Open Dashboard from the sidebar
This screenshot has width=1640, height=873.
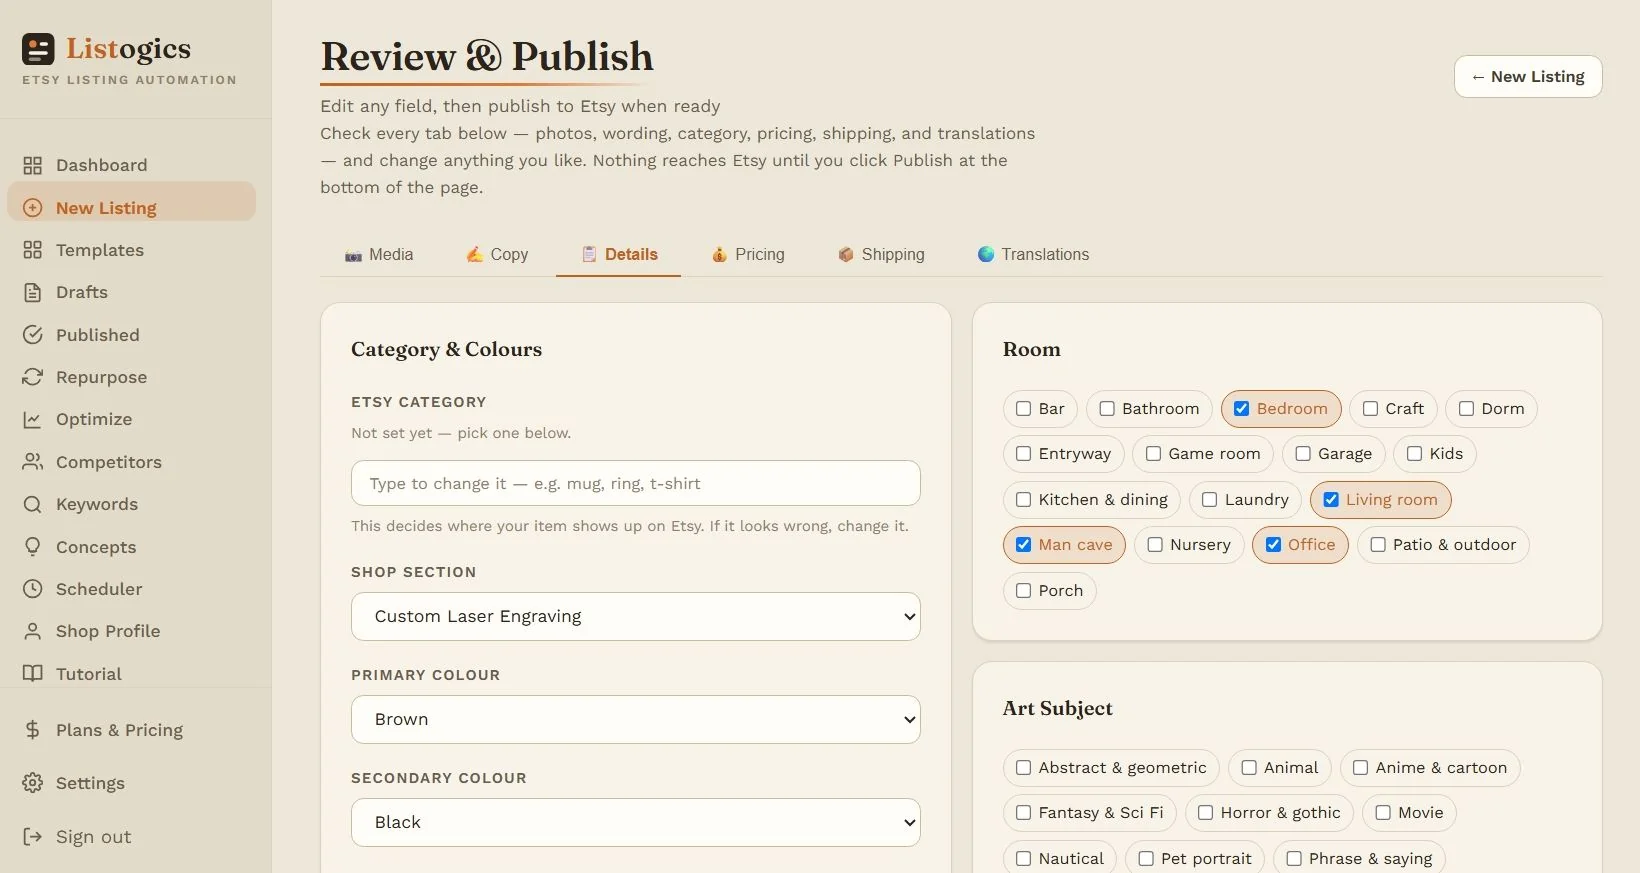[131, 165]
